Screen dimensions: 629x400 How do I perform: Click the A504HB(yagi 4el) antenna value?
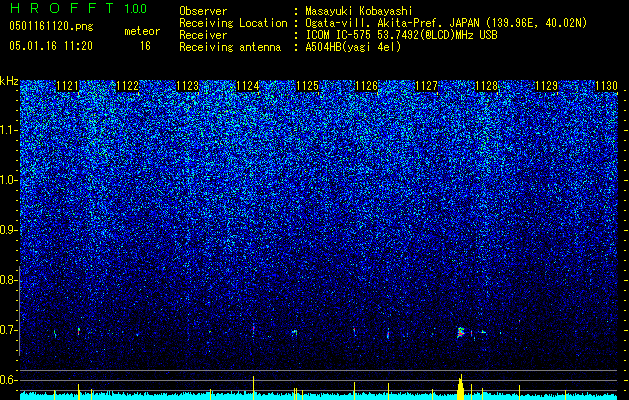[353, 47]
